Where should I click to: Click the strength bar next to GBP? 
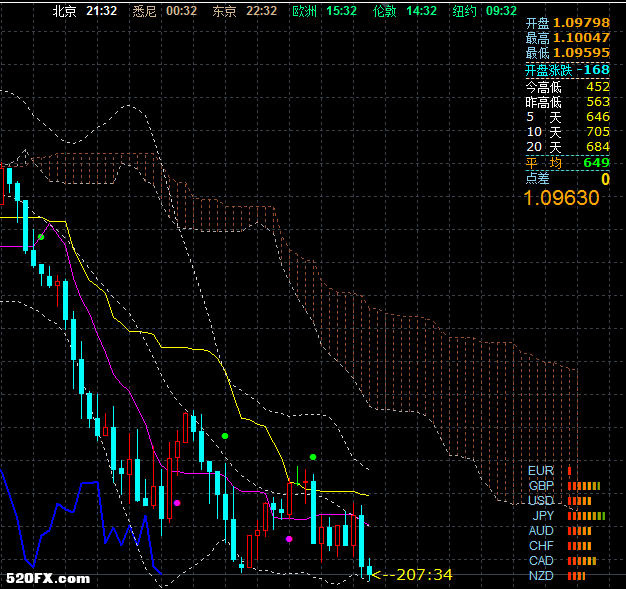[x=584, y=486]
